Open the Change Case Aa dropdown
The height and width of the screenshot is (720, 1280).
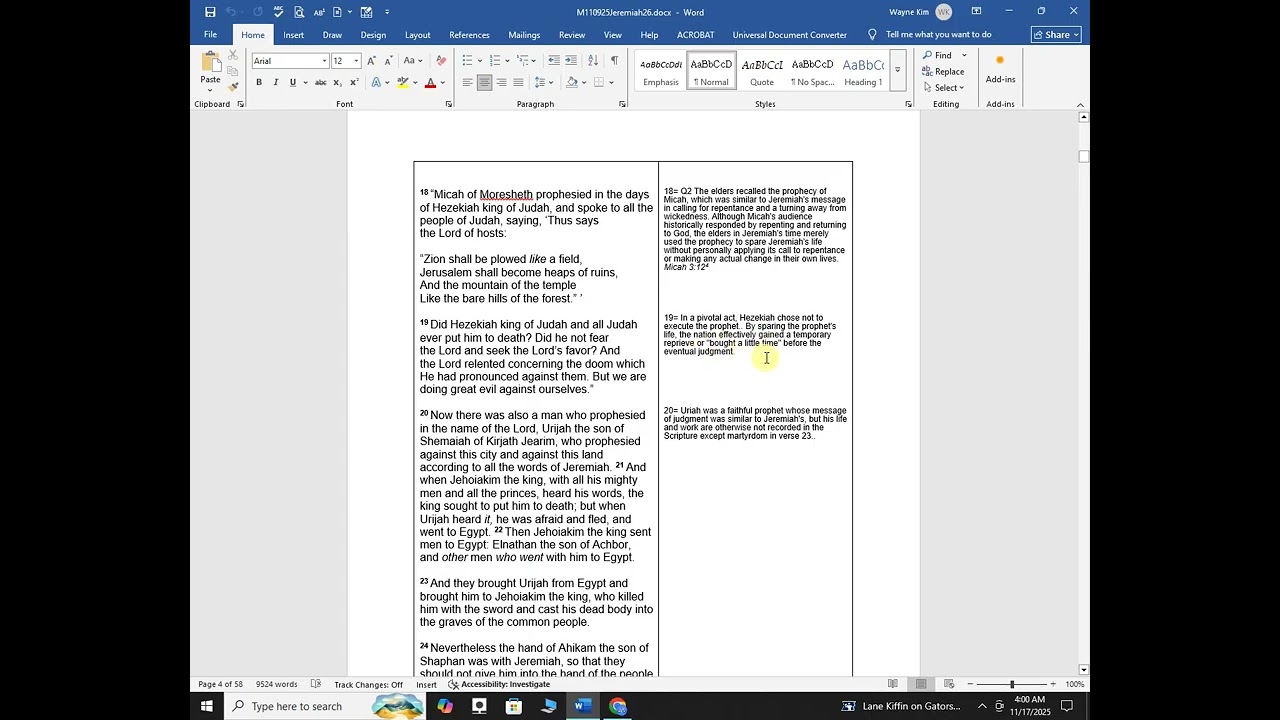tap(413, 61)
